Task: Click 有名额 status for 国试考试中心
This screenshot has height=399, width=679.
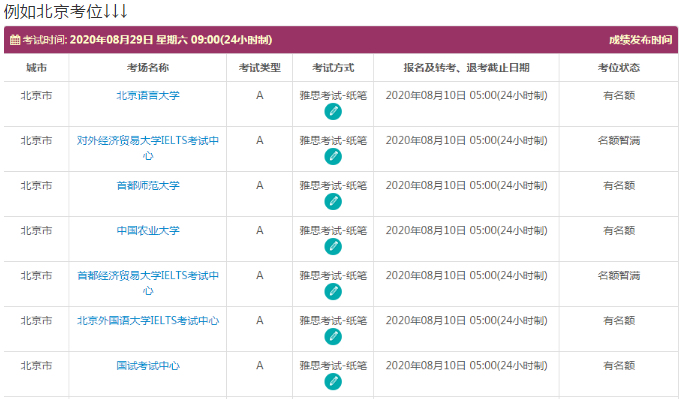Action: [x=619, y=366]
